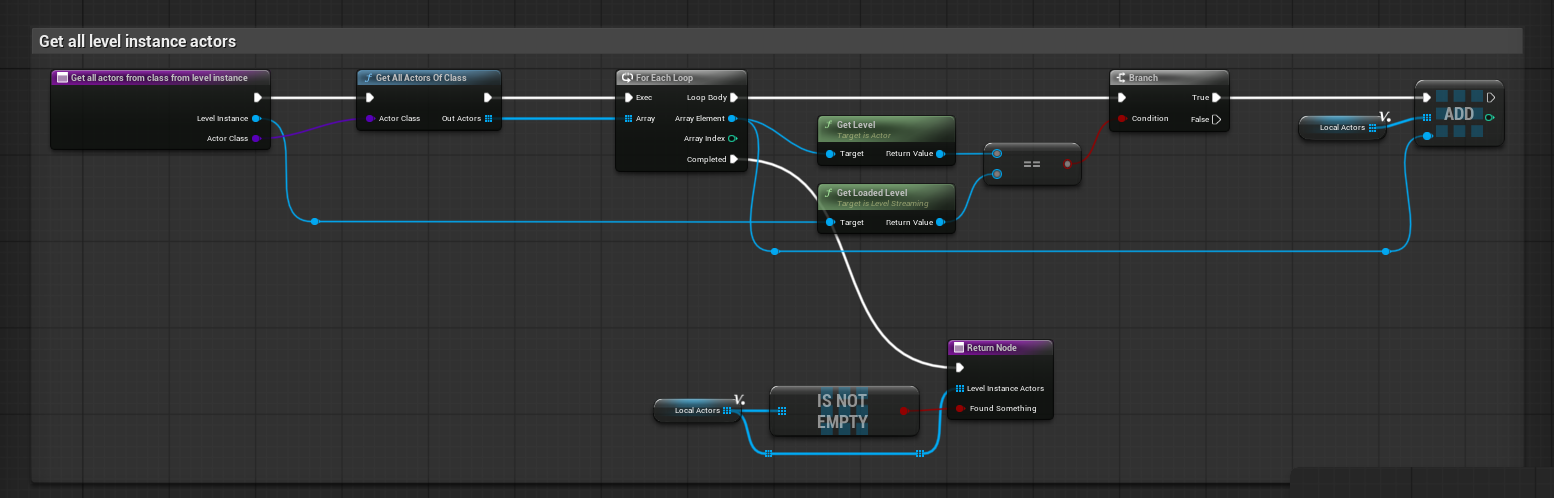The width and height of the screenshot is (1554, 498).
Task: Click the array input pin on IS NOT EMPTY
Action: [782, 410]
